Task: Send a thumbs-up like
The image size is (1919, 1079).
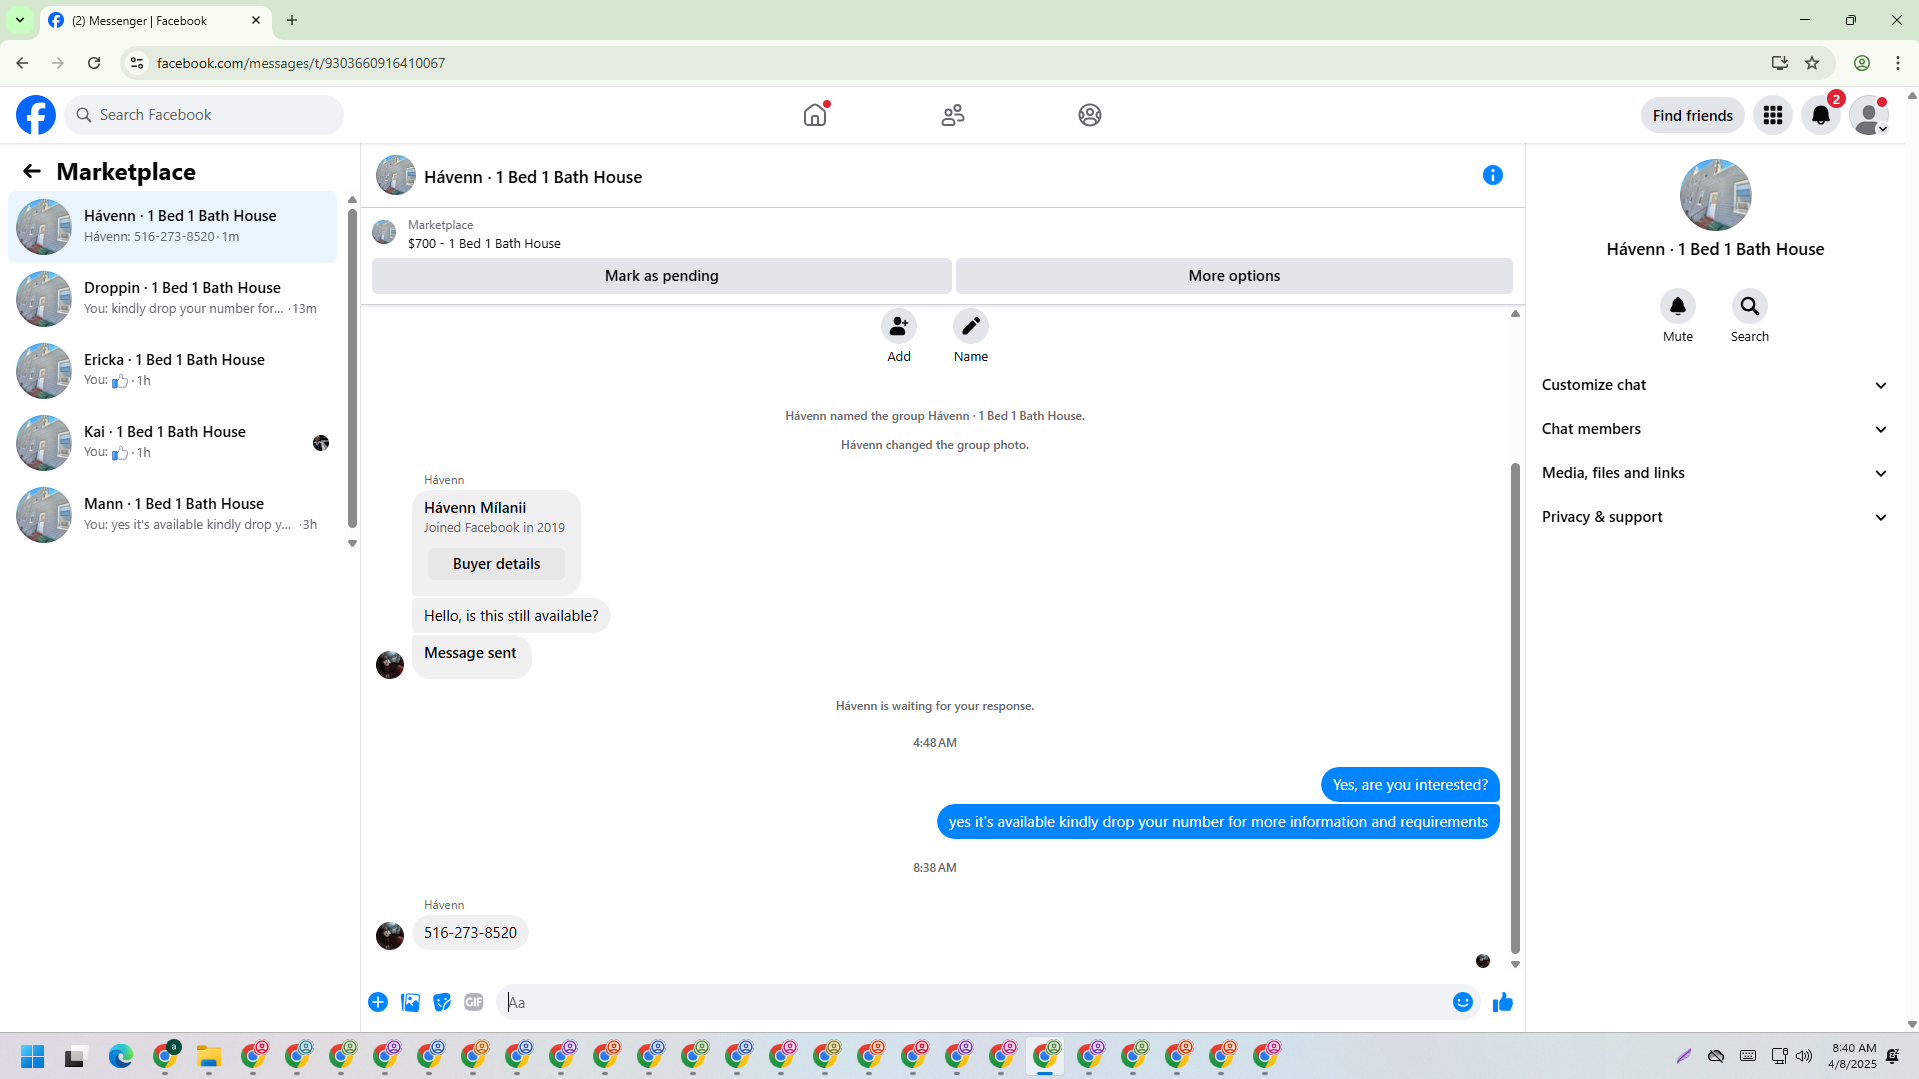Action: (1503, 1002)
